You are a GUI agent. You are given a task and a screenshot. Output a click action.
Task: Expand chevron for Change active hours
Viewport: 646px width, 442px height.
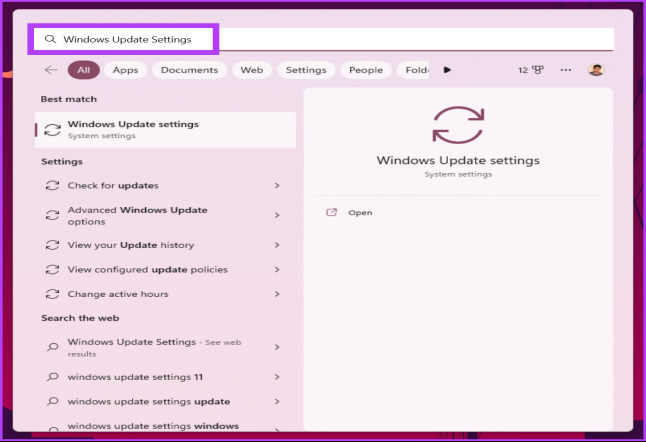[x=276, y=294]
